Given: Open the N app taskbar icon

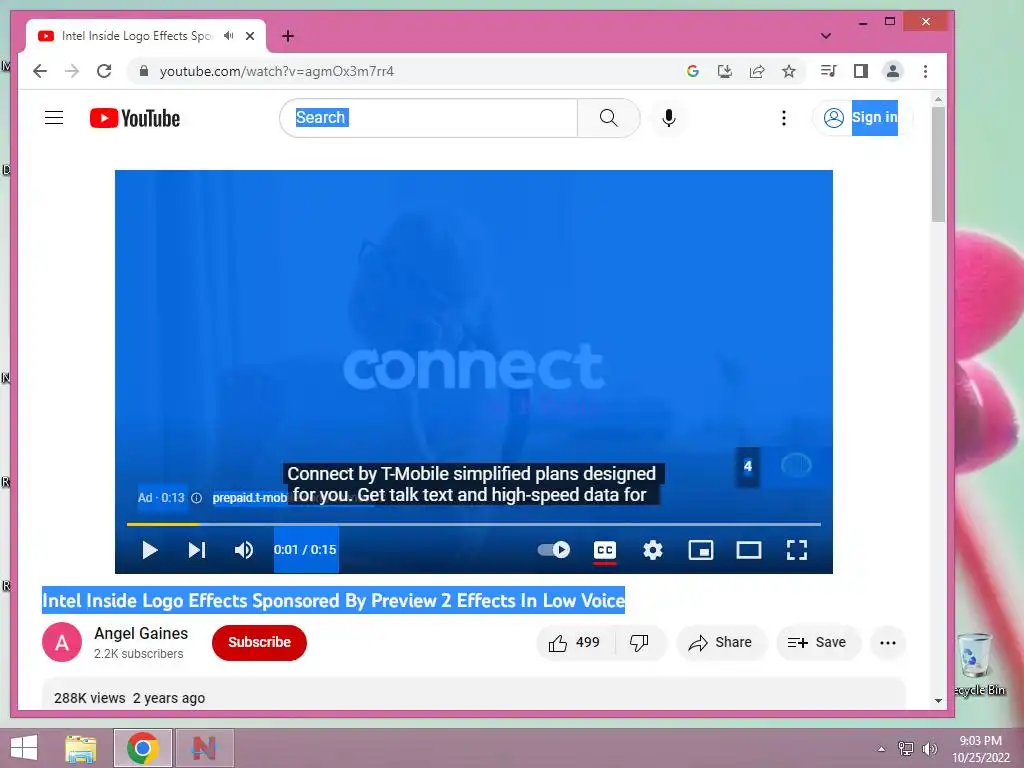Looking at the screenshot, I should (x=204, y=748).
